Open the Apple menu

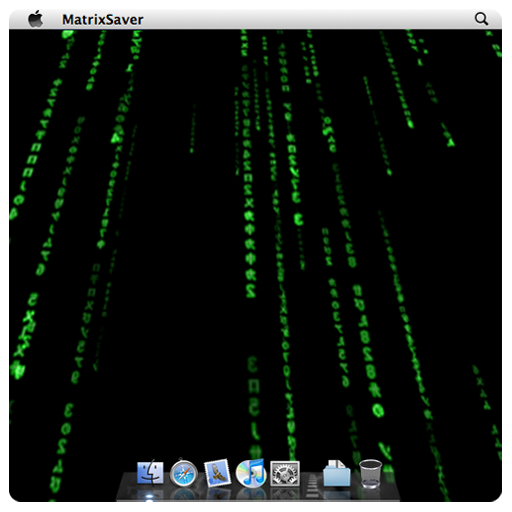(x=36, y=19)
